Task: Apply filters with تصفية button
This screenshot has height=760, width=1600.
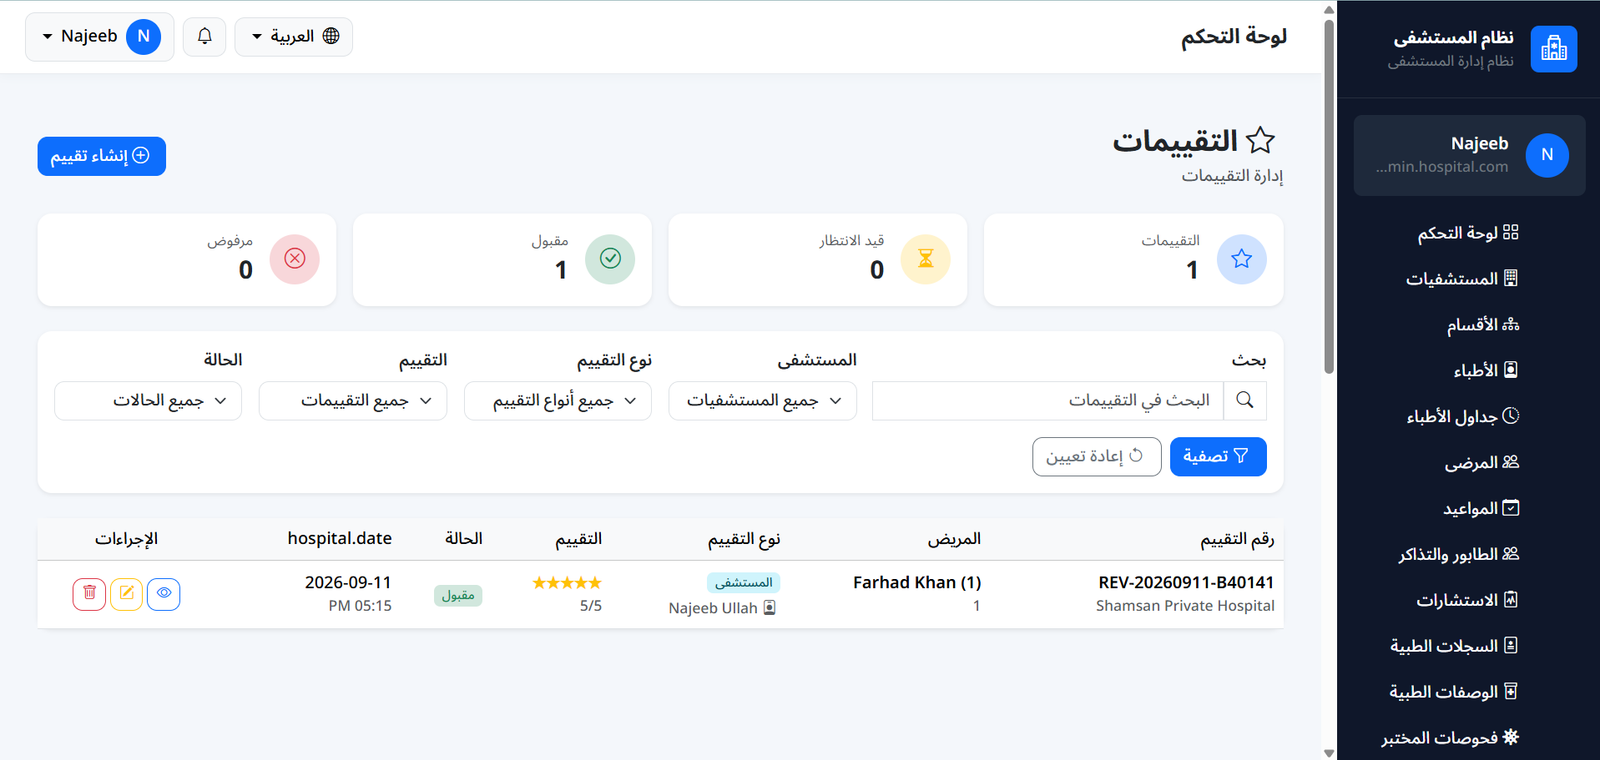Action: pos(1218,456)
